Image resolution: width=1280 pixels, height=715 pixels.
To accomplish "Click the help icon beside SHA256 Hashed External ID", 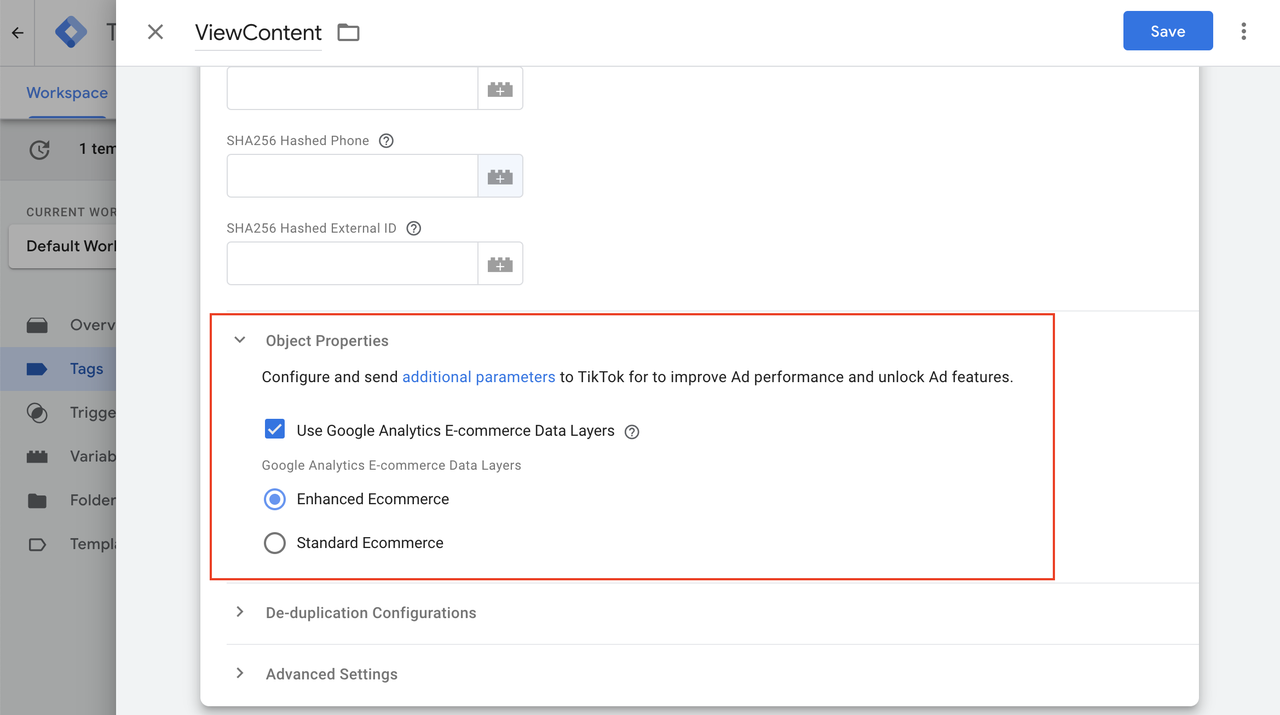I will point(413,228).
